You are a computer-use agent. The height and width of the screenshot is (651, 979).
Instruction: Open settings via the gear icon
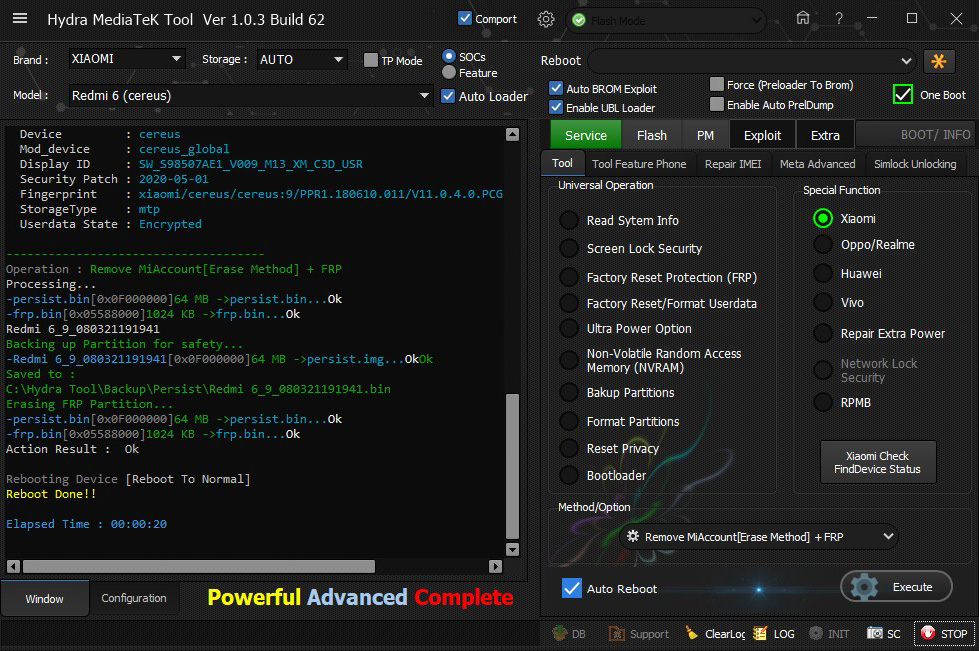(545, 19)
